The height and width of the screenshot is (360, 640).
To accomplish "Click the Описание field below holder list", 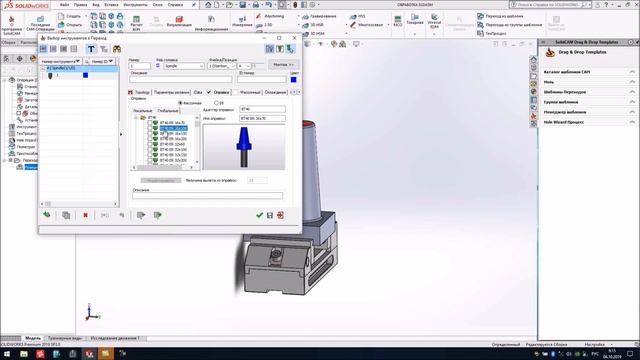I will click(207, 196).
